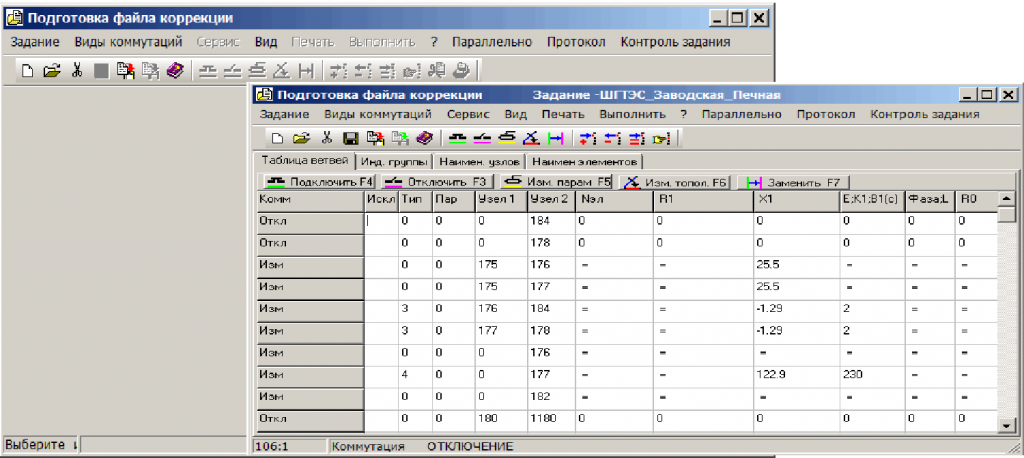Open the Наимен элементов tab

584,161
